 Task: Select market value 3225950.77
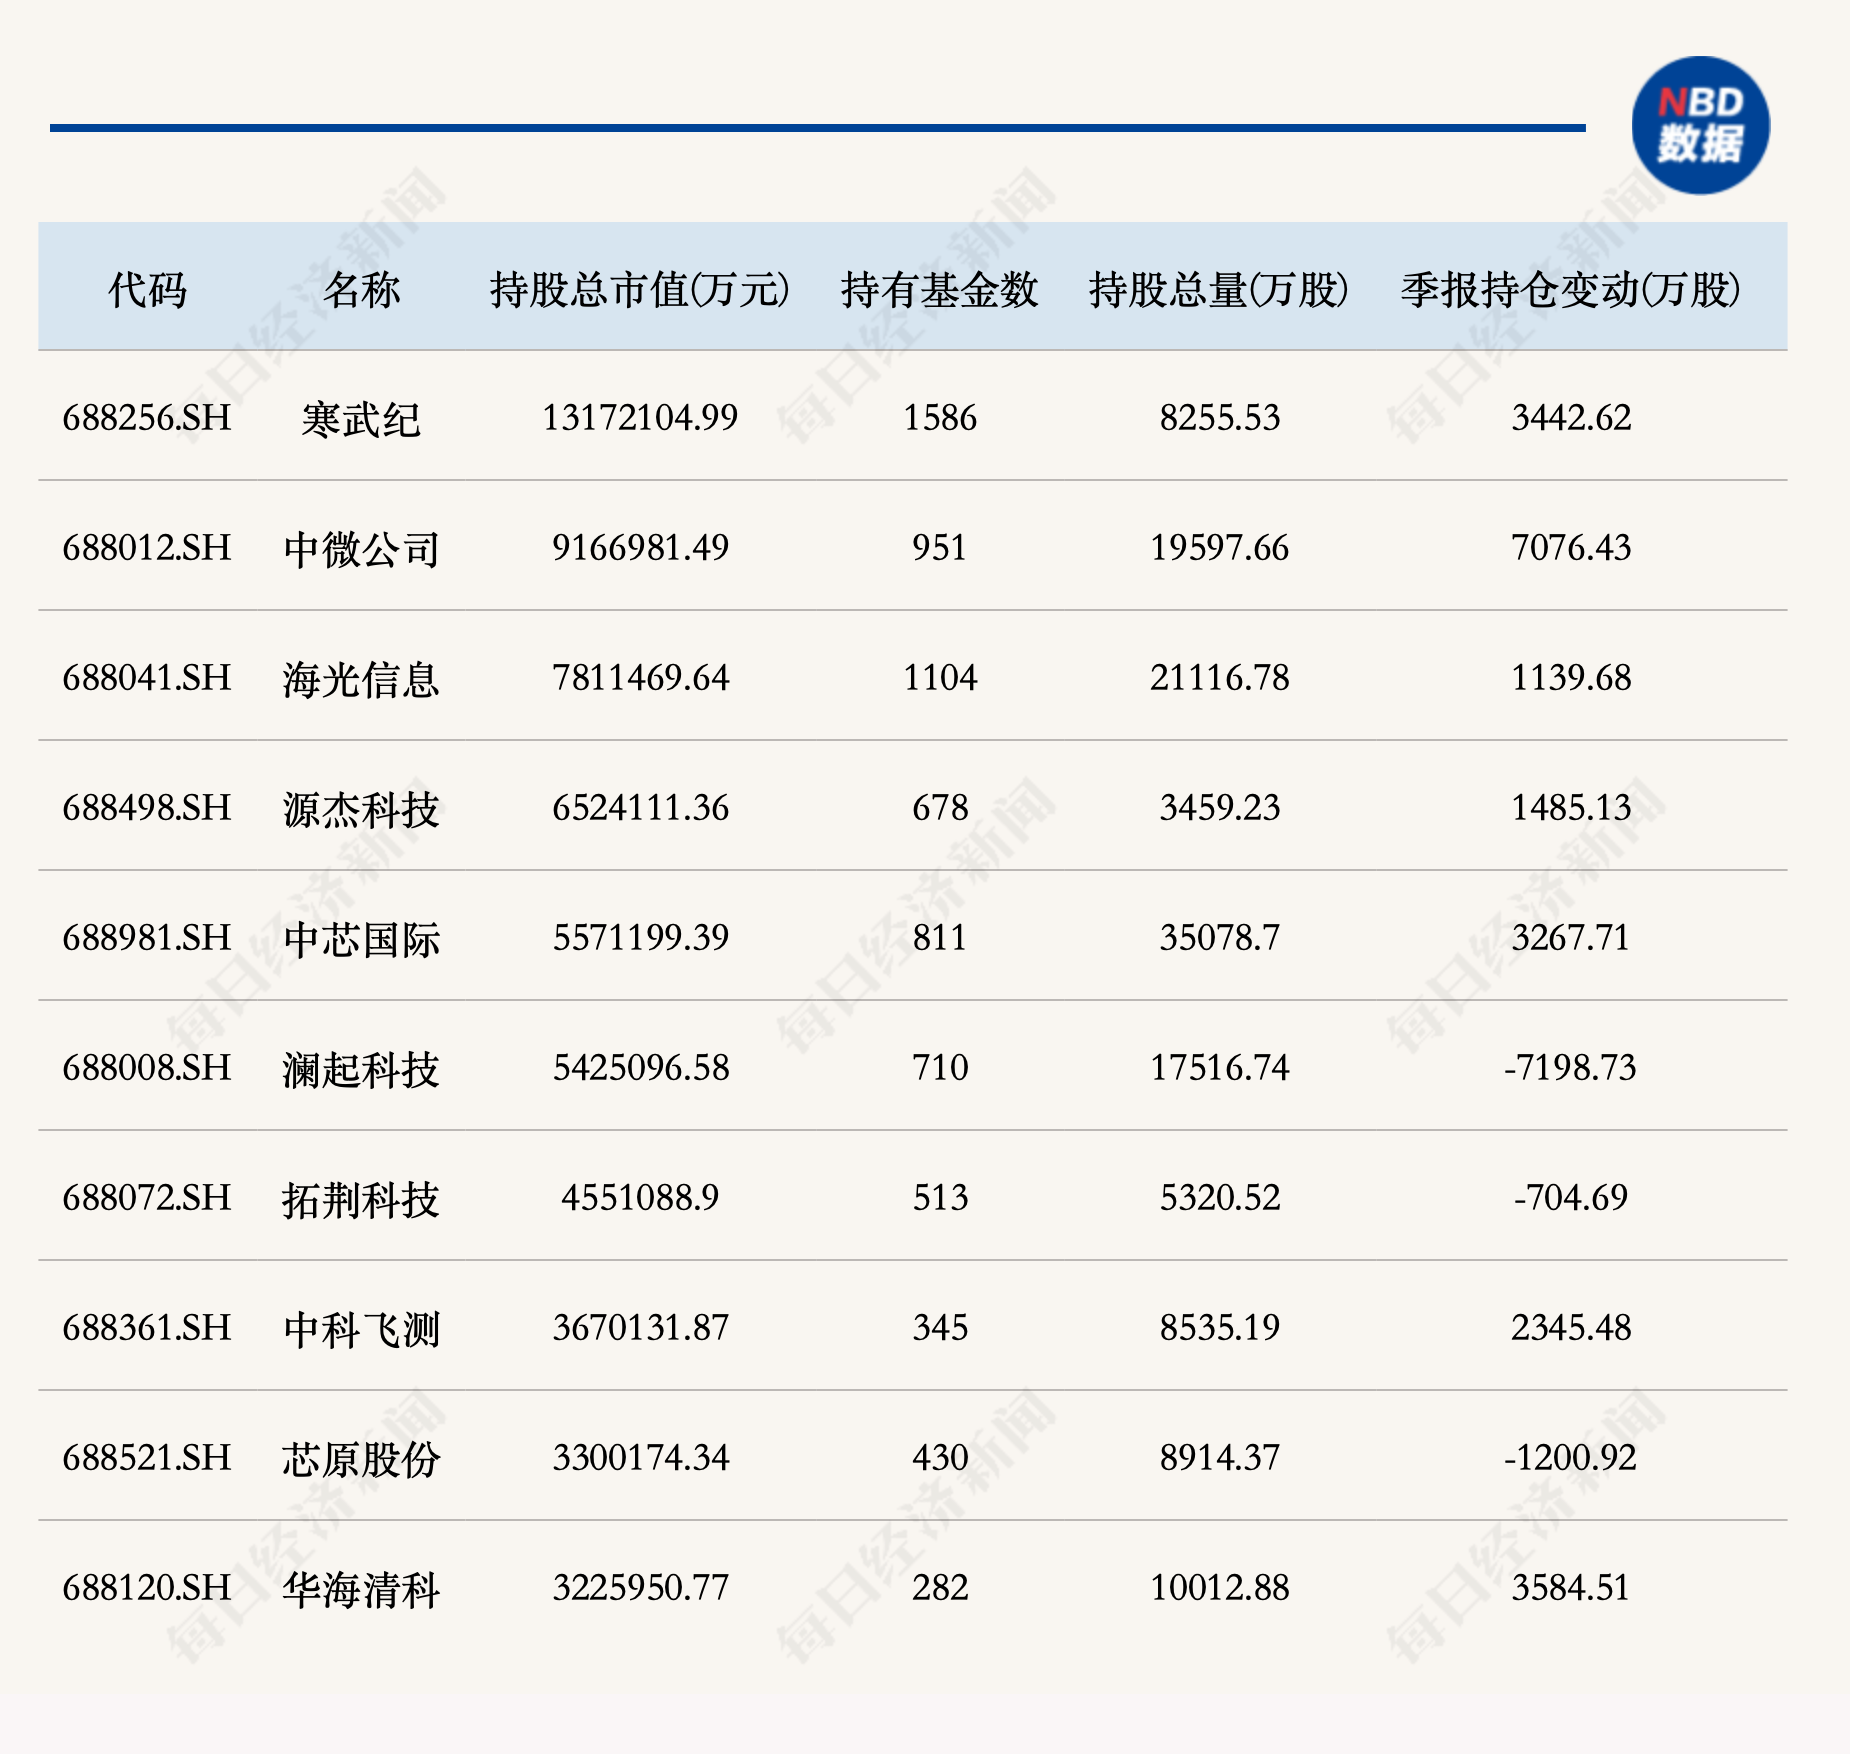pyautogui.click(x=640, y=1588)
